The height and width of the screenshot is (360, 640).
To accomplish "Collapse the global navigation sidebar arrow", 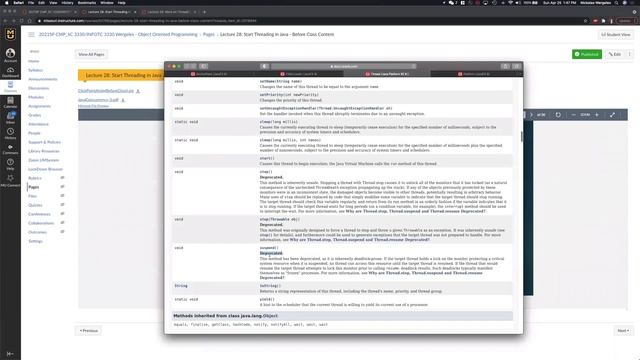I will click(x=10, y=353).
